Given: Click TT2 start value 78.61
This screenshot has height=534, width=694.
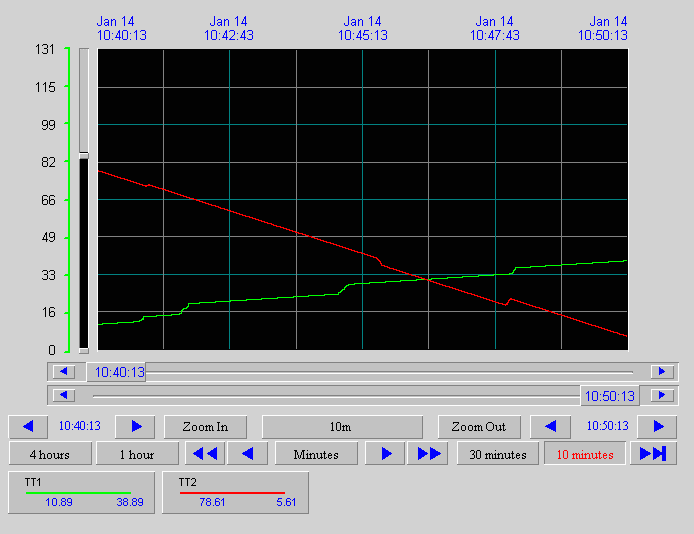Looking at the screenshot, I should click(x=212, y=502).
